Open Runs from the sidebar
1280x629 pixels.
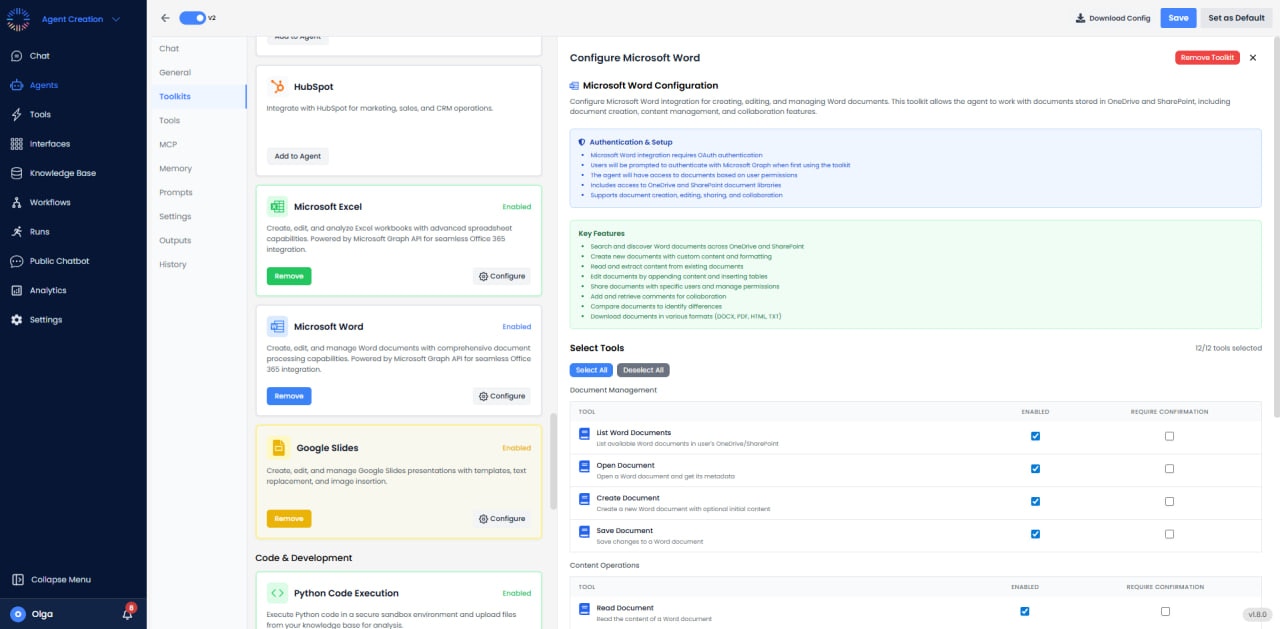39,231
